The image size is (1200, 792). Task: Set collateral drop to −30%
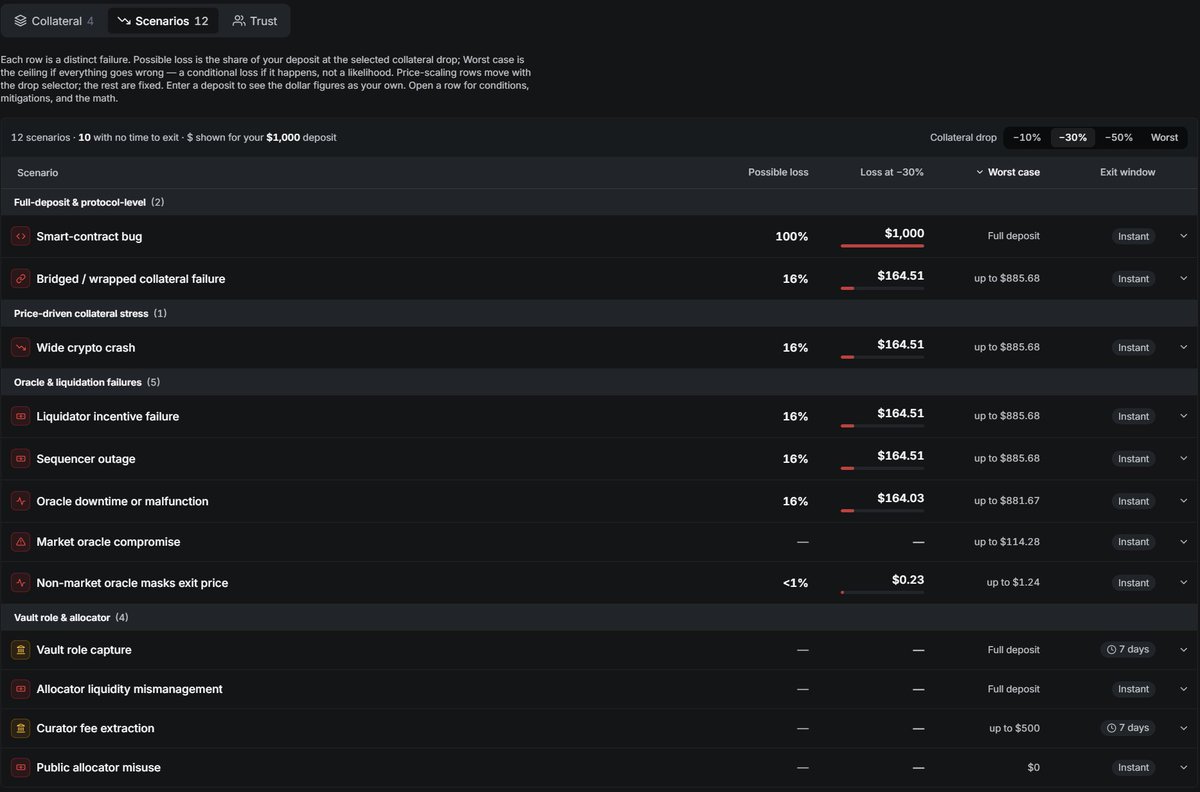click(x=1073, y=137)
